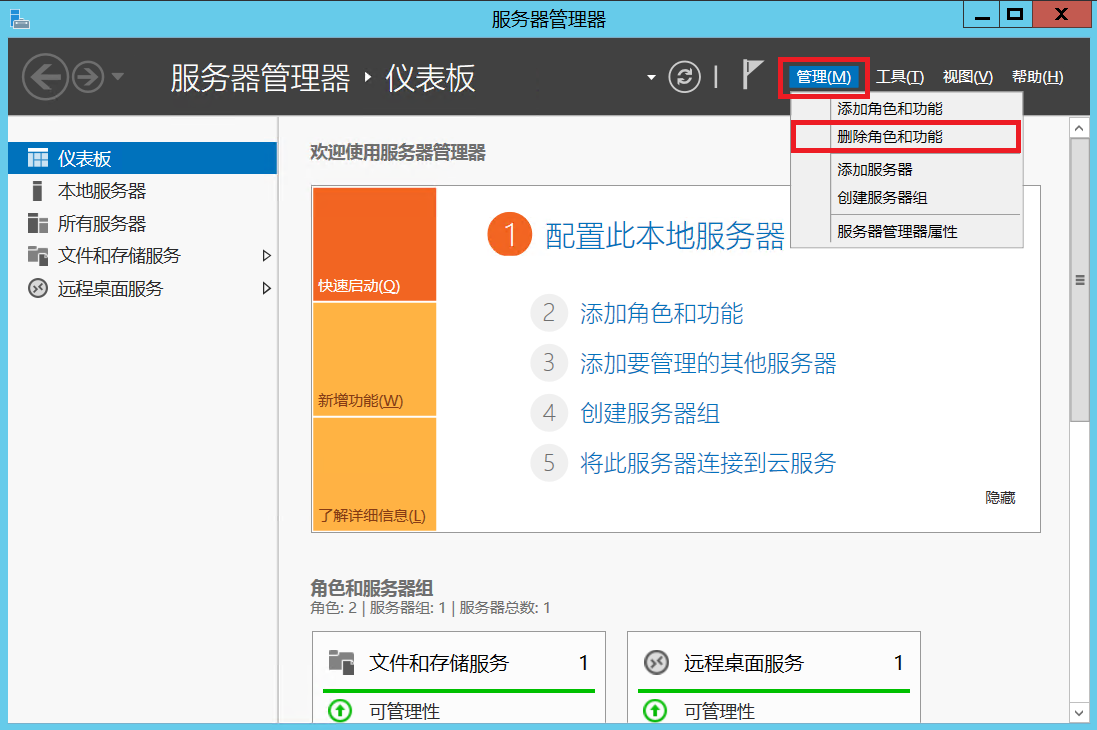Image resolution: width=1097 pixels, height=730 pixels.
Task: Click the 文件和存储服务 tile icon
Action: [x=342, y=662]
